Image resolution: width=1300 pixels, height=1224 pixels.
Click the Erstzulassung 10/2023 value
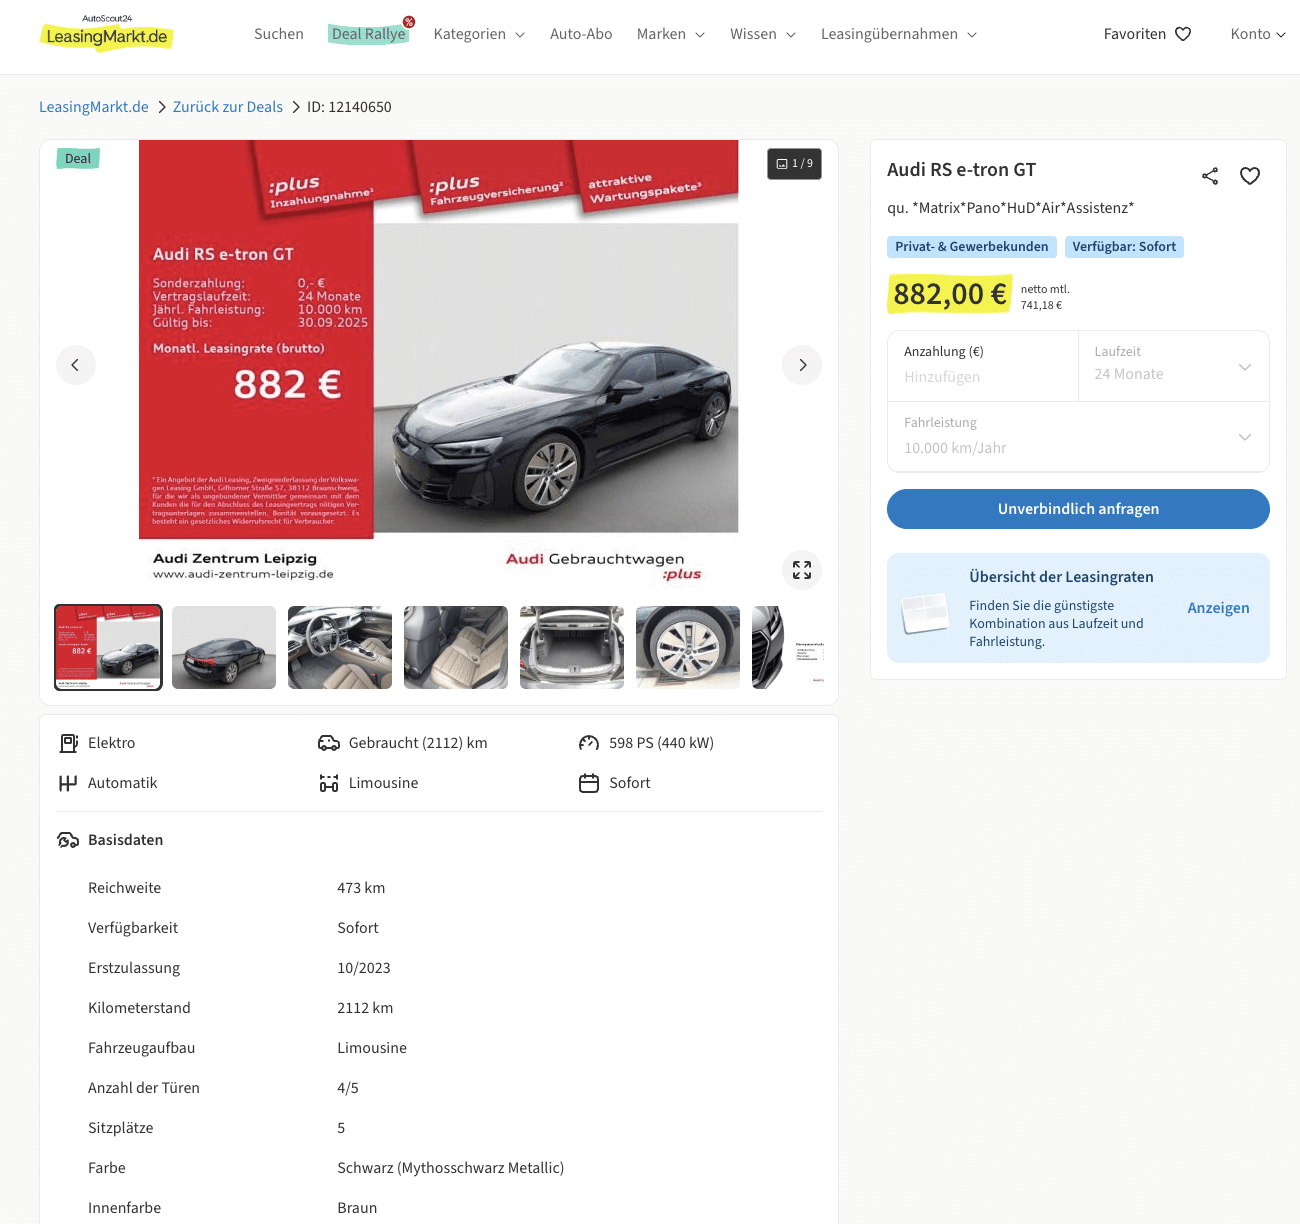[x=364, y=968]
